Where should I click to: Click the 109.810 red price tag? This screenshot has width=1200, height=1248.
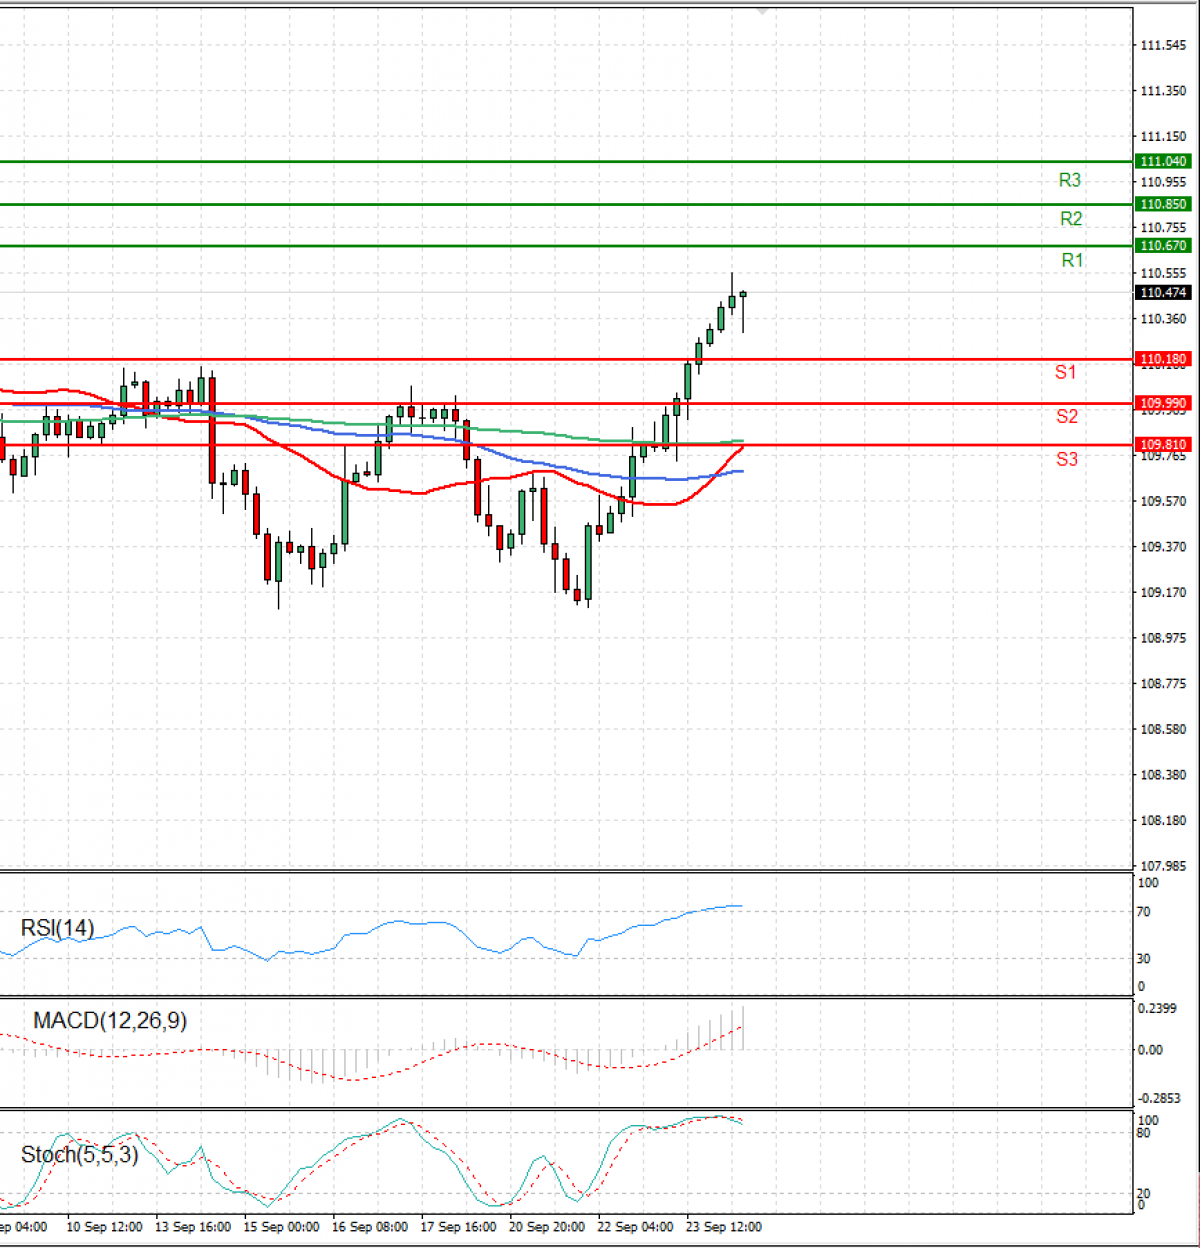[x=1163, y=445]
